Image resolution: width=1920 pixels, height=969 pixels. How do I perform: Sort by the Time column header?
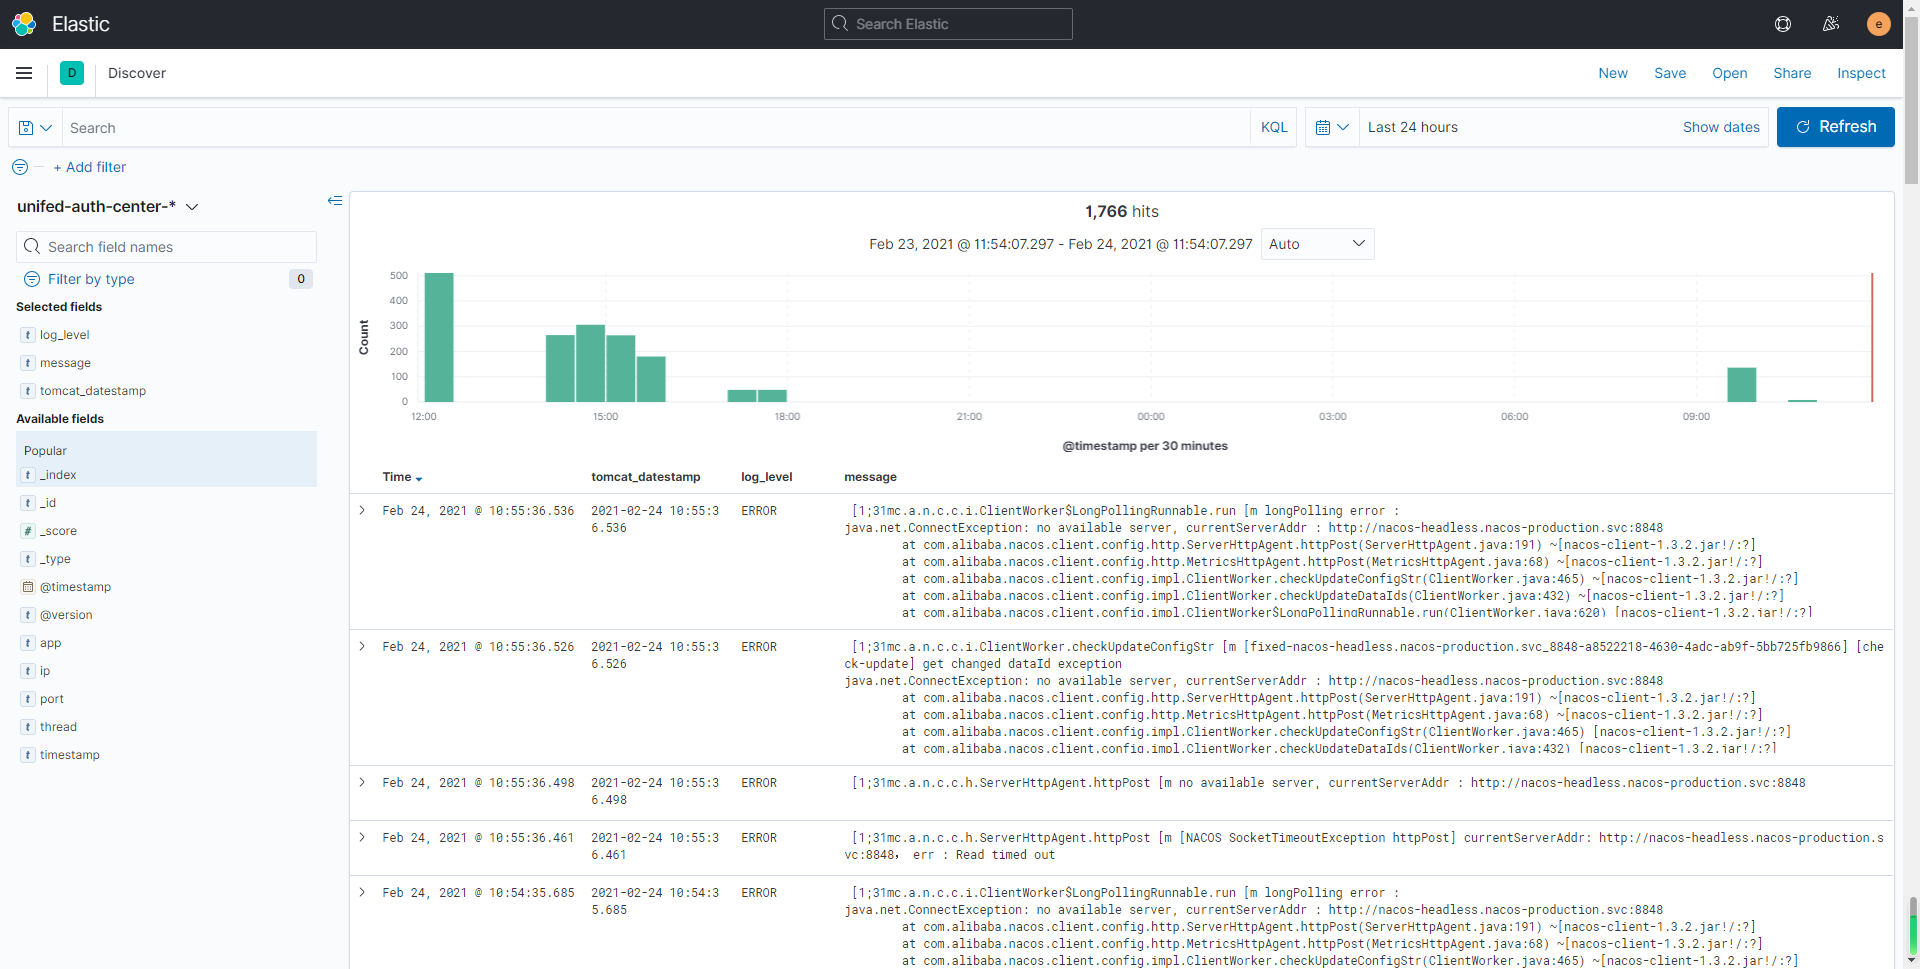coord(402,477)
